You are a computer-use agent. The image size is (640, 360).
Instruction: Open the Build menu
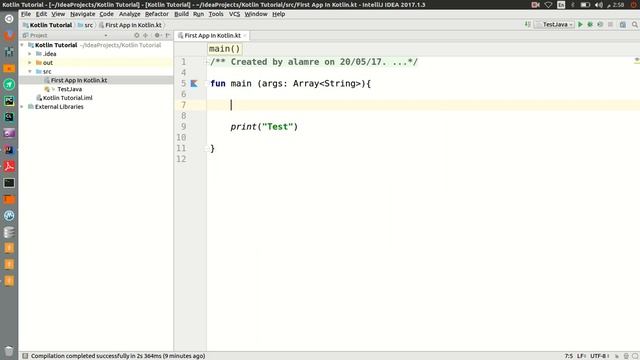181,14
